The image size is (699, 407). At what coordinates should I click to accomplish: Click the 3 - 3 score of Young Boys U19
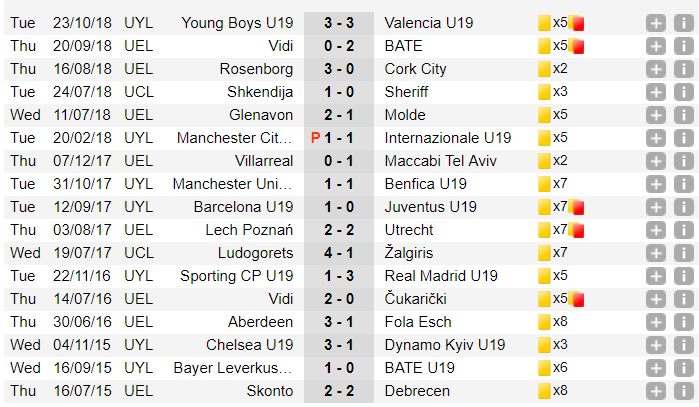(341, 22)
